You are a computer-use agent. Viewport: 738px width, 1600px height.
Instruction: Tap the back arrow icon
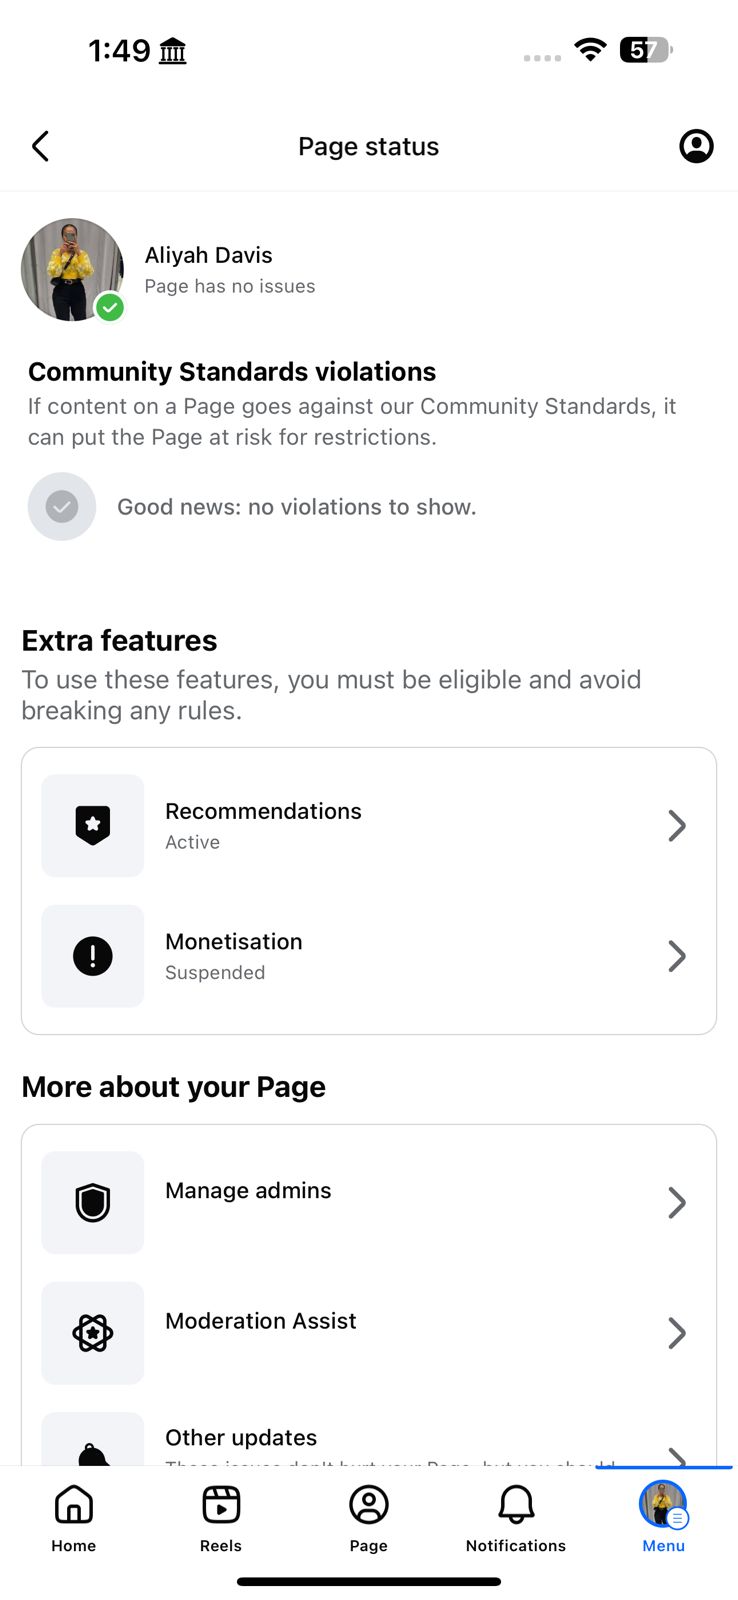[x=41, y=147]
